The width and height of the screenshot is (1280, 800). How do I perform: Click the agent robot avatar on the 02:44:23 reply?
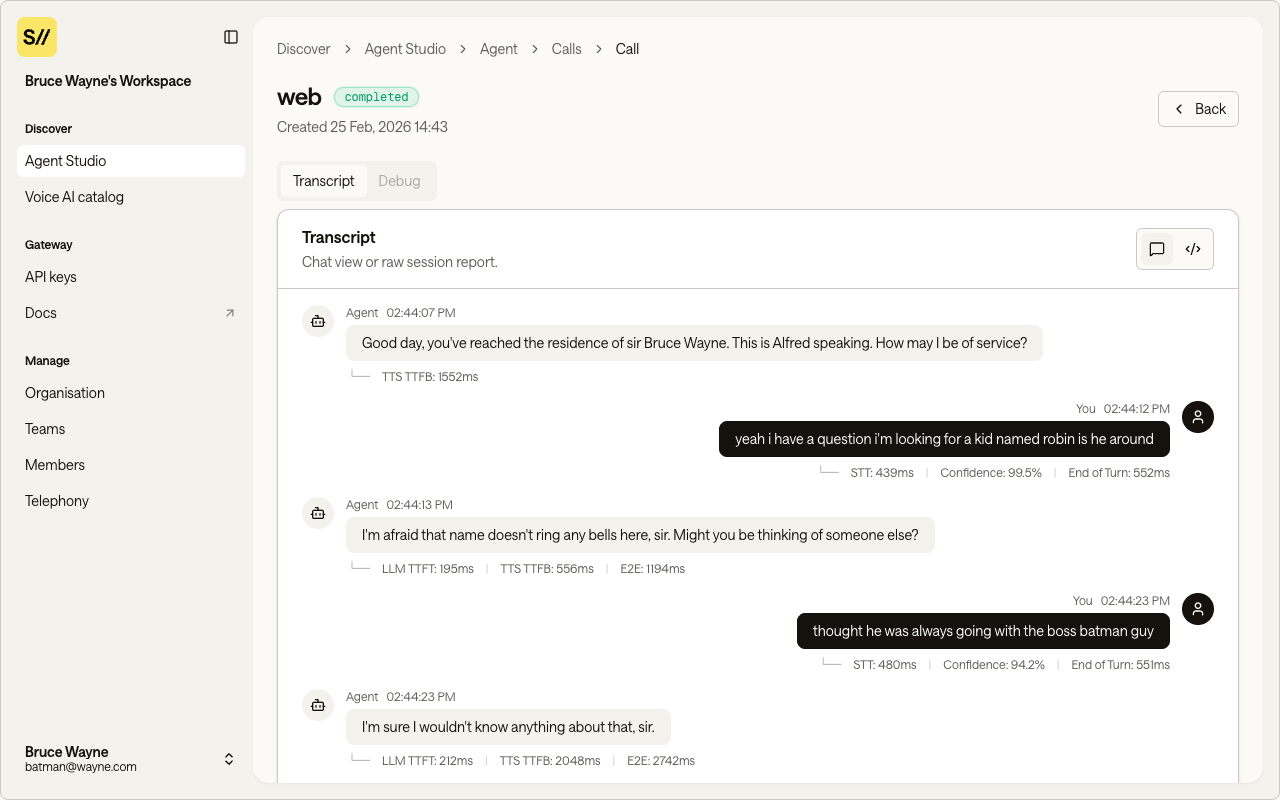[318, 705]
